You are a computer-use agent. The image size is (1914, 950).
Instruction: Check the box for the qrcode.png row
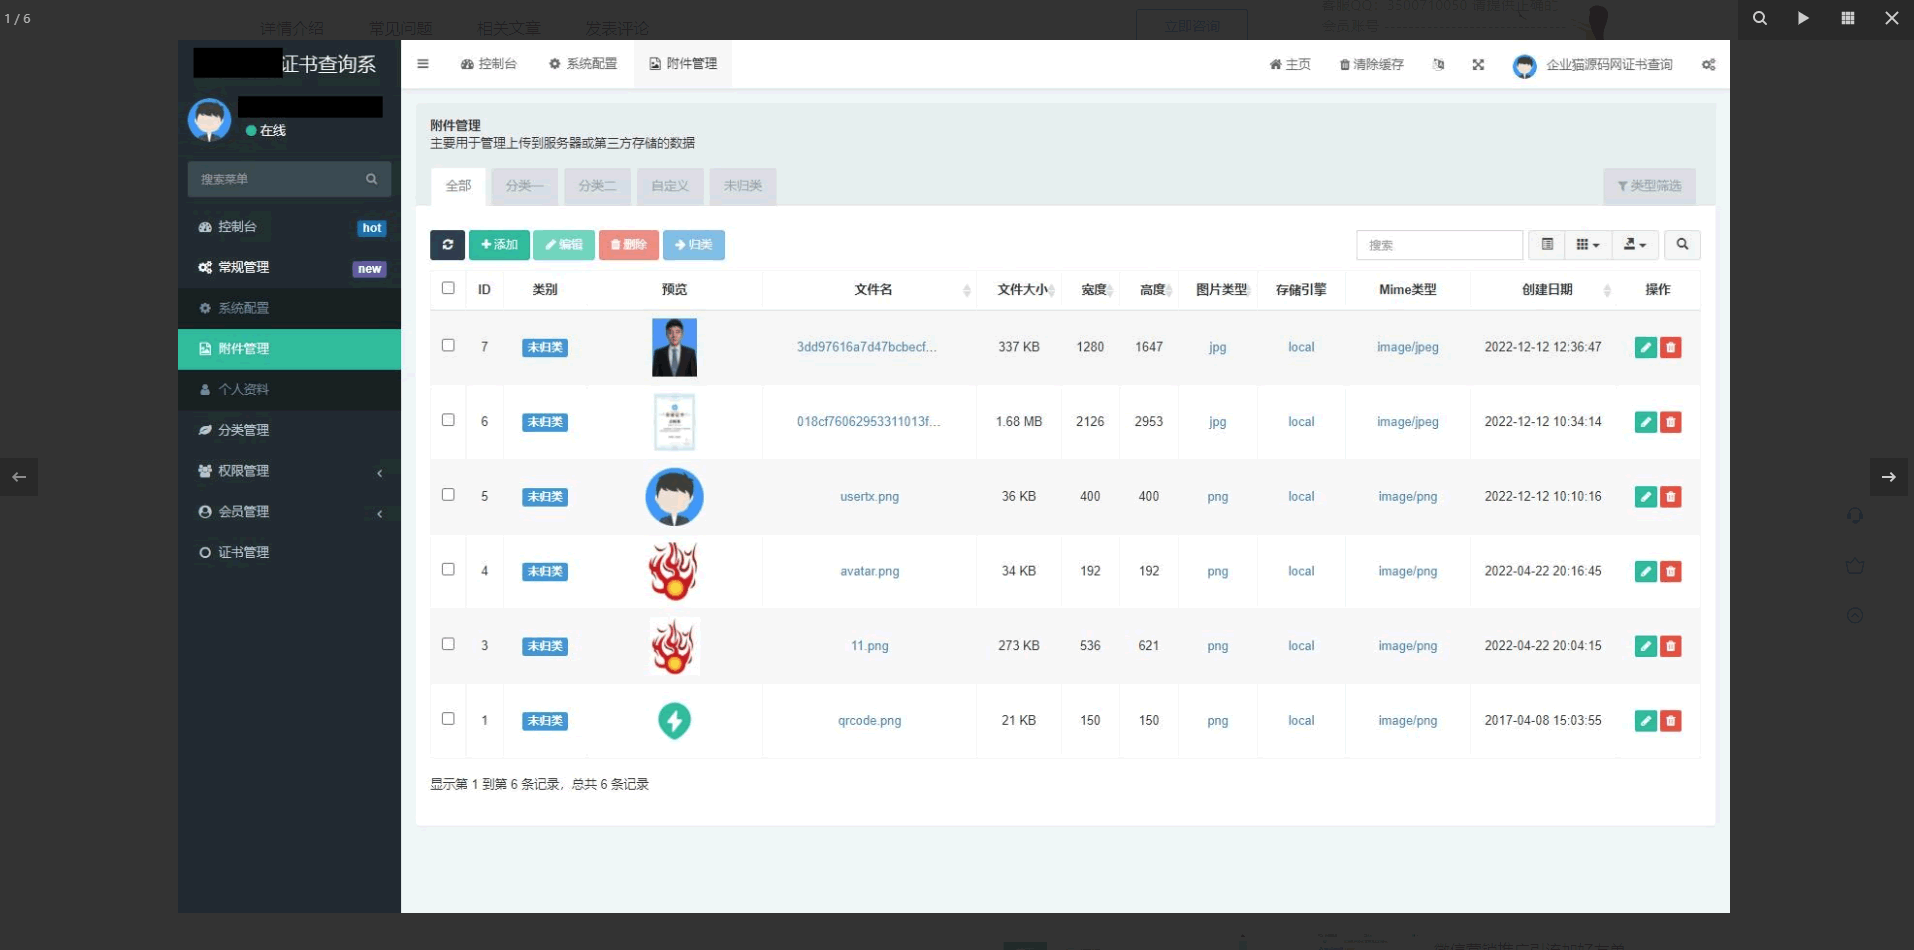(x=448, y=719)
